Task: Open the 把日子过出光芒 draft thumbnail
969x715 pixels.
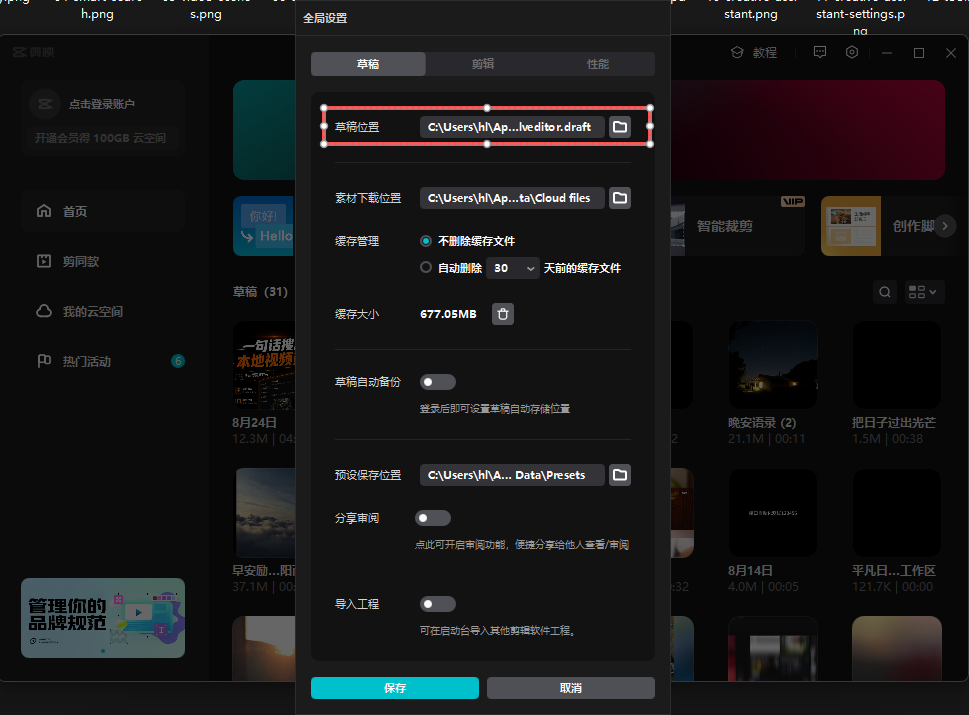Action: 897,365
